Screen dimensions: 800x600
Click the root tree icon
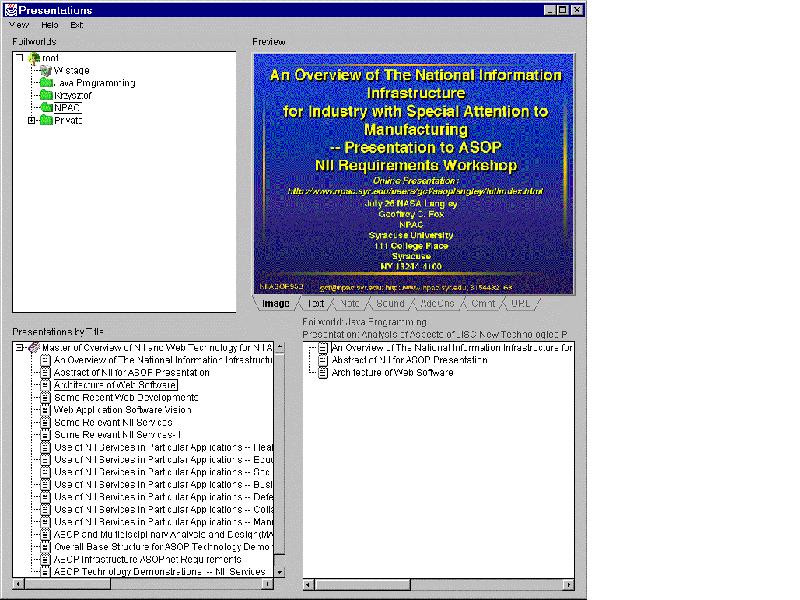35,58
